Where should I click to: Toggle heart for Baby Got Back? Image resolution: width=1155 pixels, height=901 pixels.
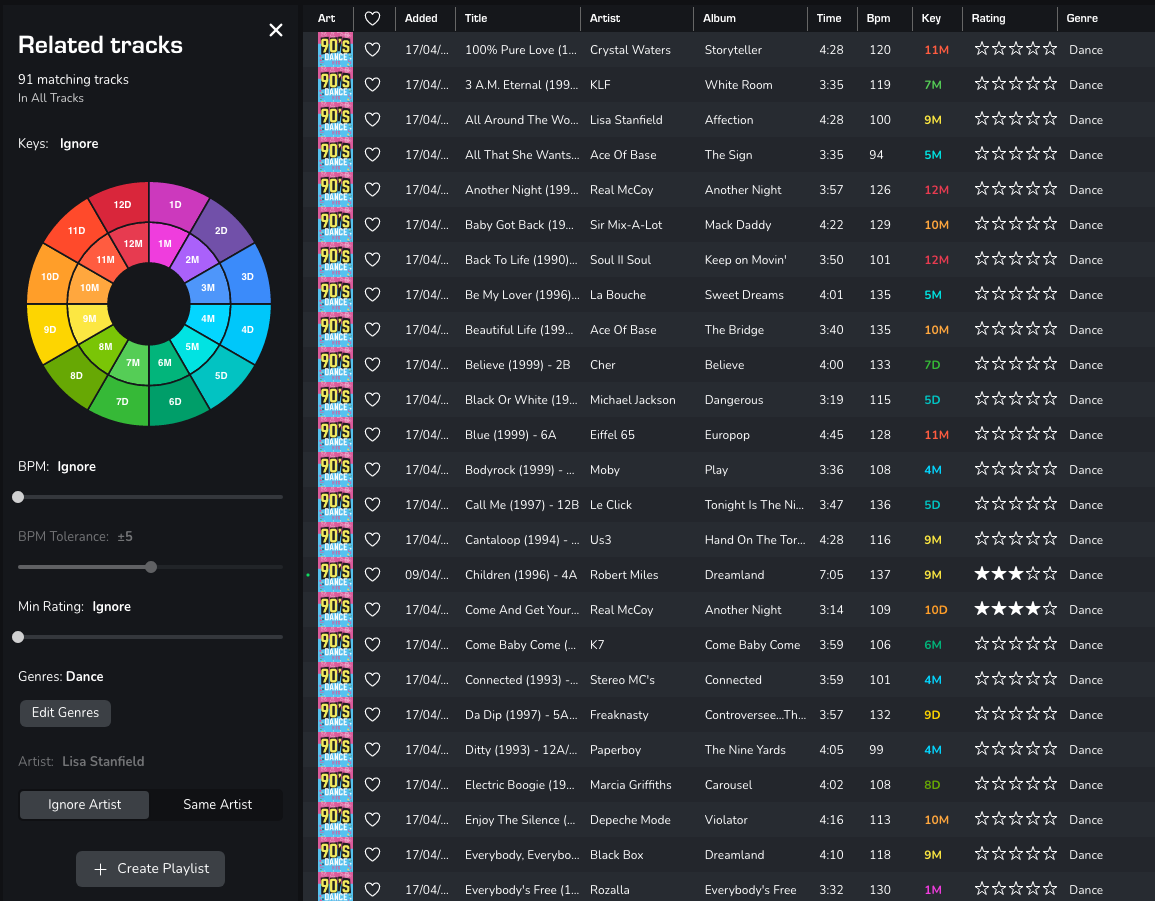coord(373,225)
